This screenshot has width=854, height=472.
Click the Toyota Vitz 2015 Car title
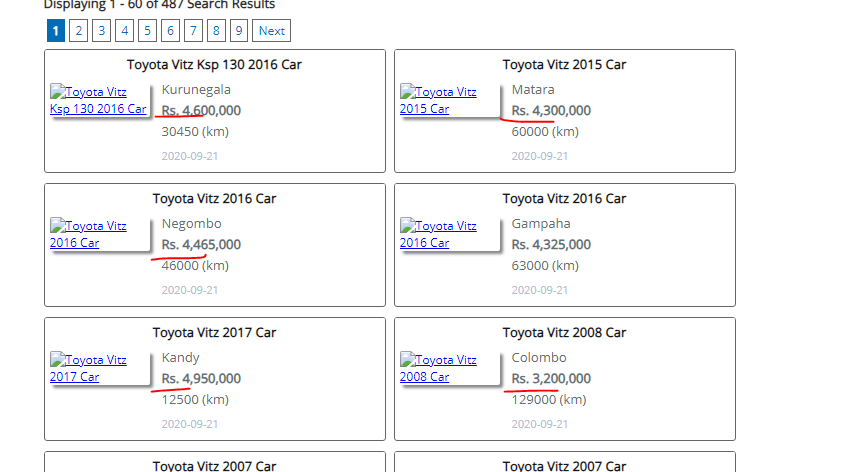(564, 65)
